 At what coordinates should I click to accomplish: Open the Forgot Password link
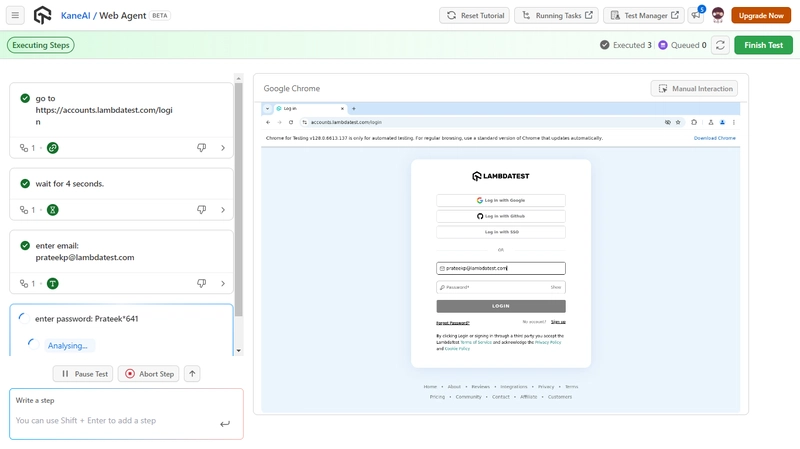pos(453,323)
